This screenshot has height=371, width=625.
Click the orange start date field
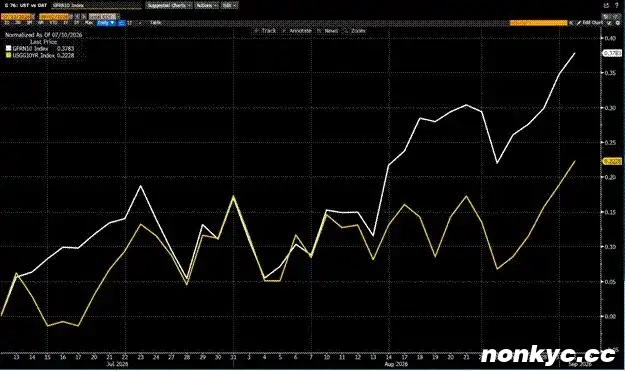16,17
